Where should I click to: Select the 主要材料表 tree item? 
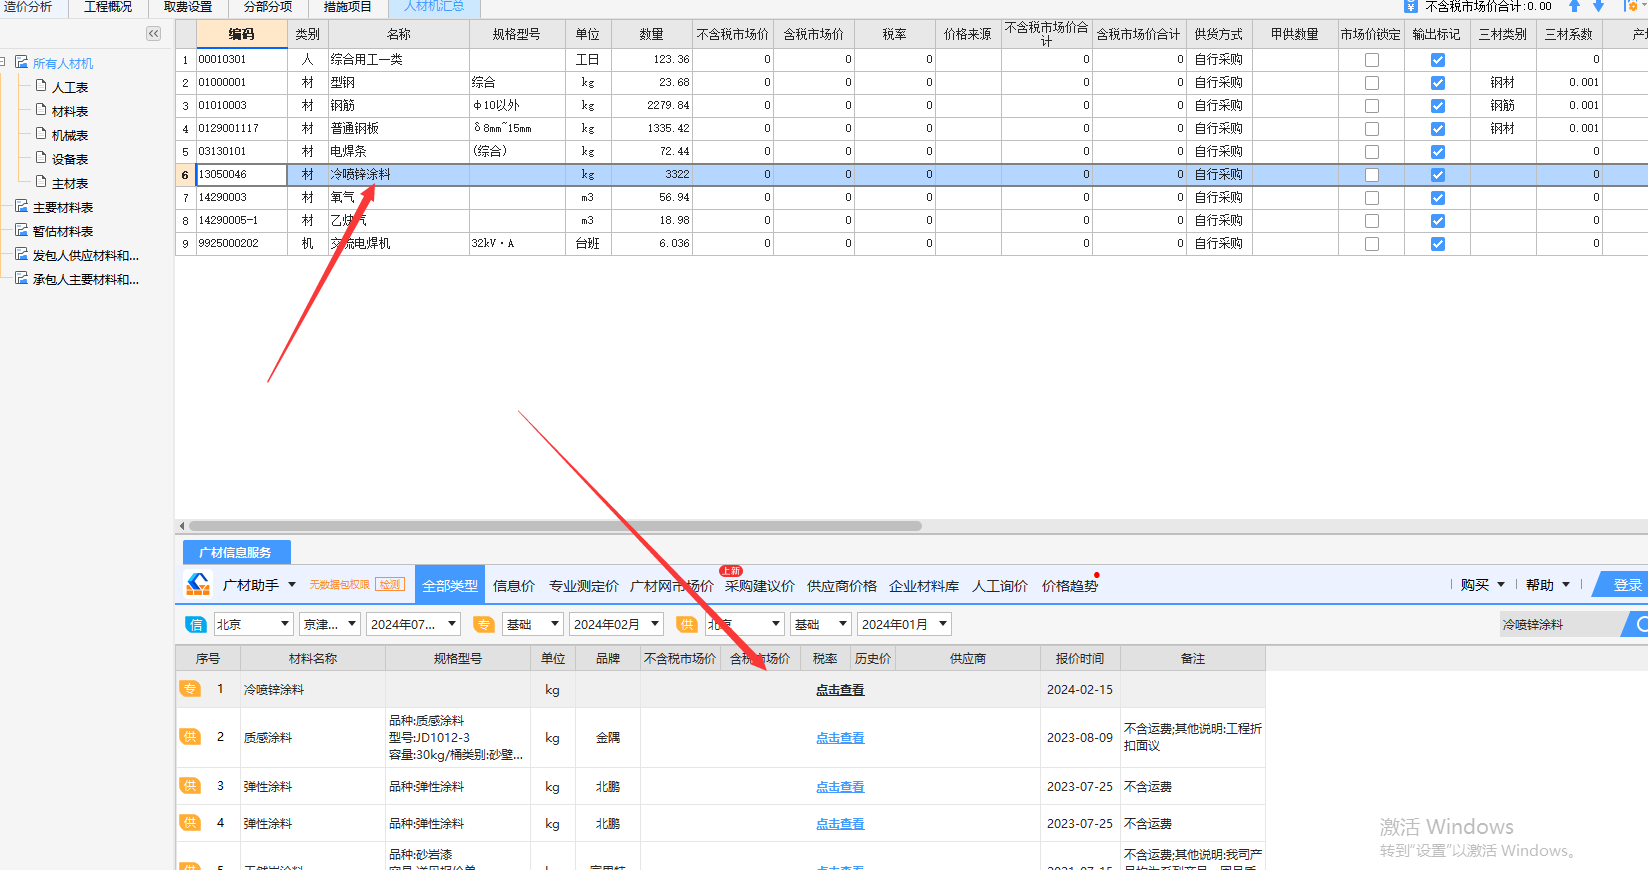click(63, 208)
